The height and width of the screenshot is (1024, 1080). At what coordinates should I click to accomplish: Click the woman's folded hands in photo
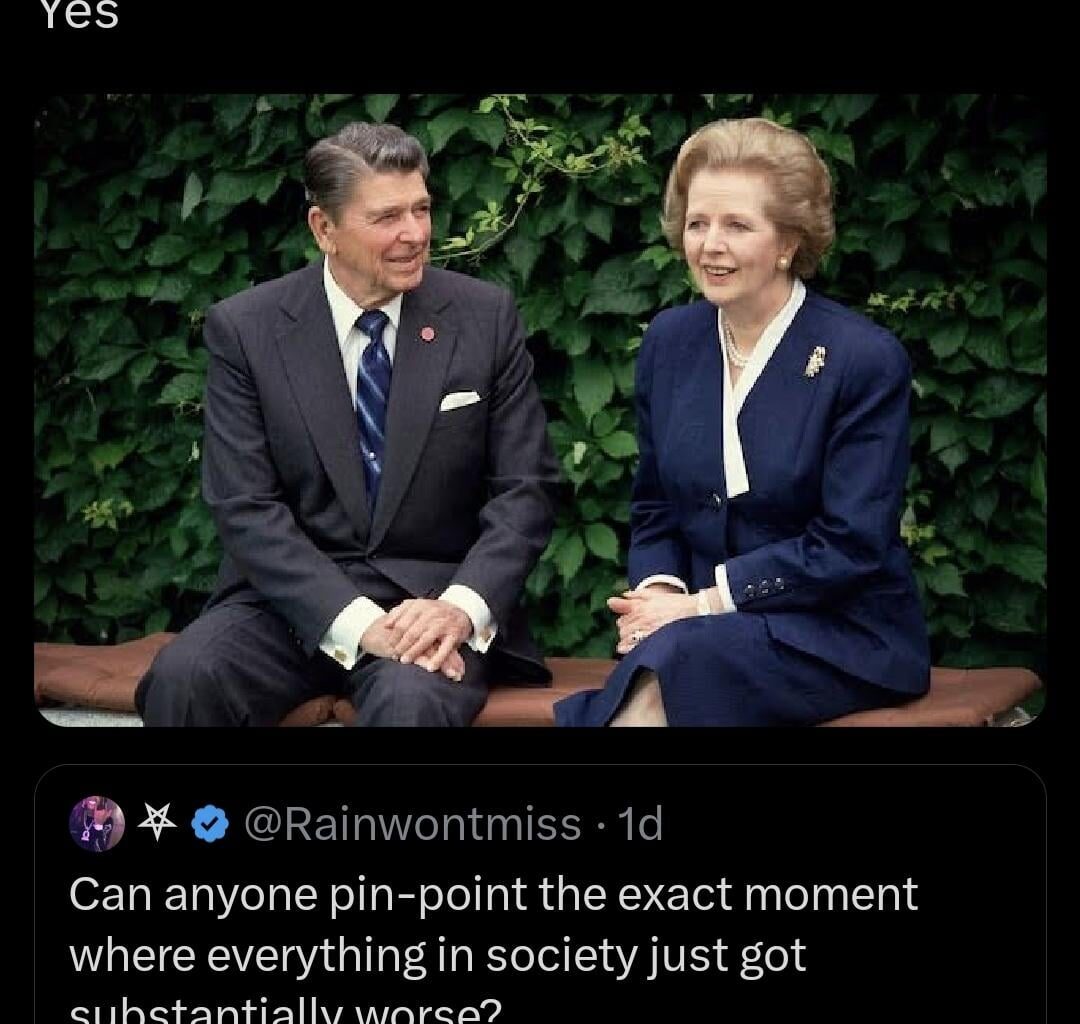(642, 612)
